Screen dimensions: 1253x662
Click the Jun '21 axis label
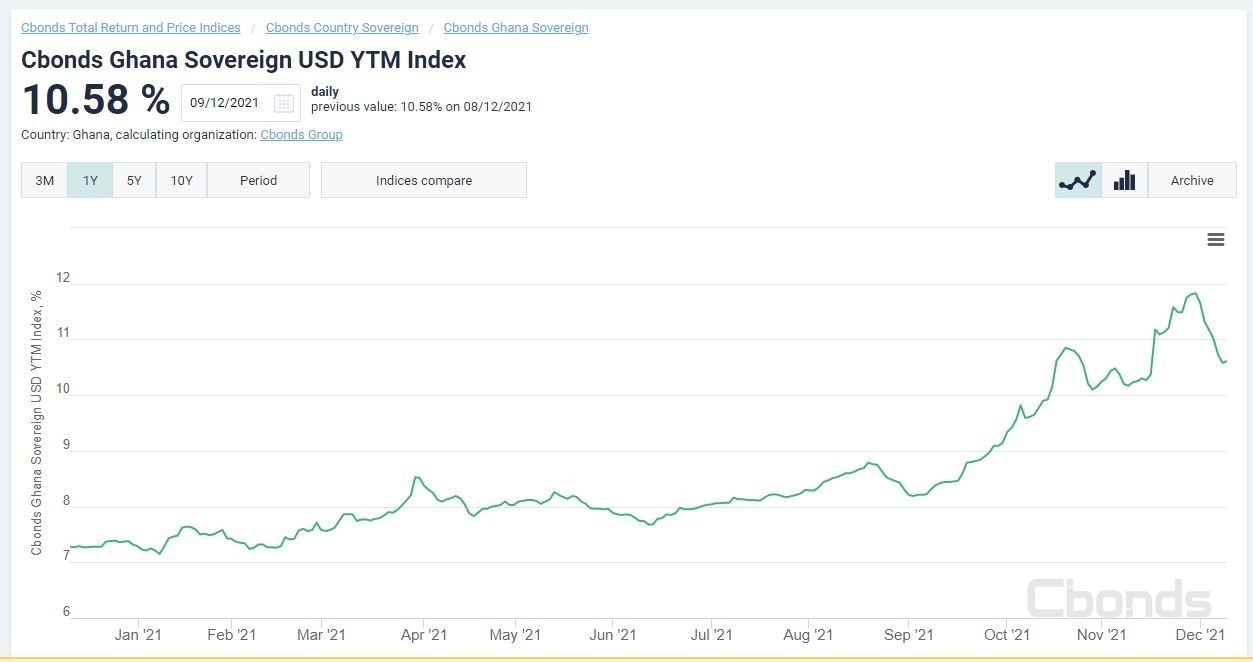[613, 635]
